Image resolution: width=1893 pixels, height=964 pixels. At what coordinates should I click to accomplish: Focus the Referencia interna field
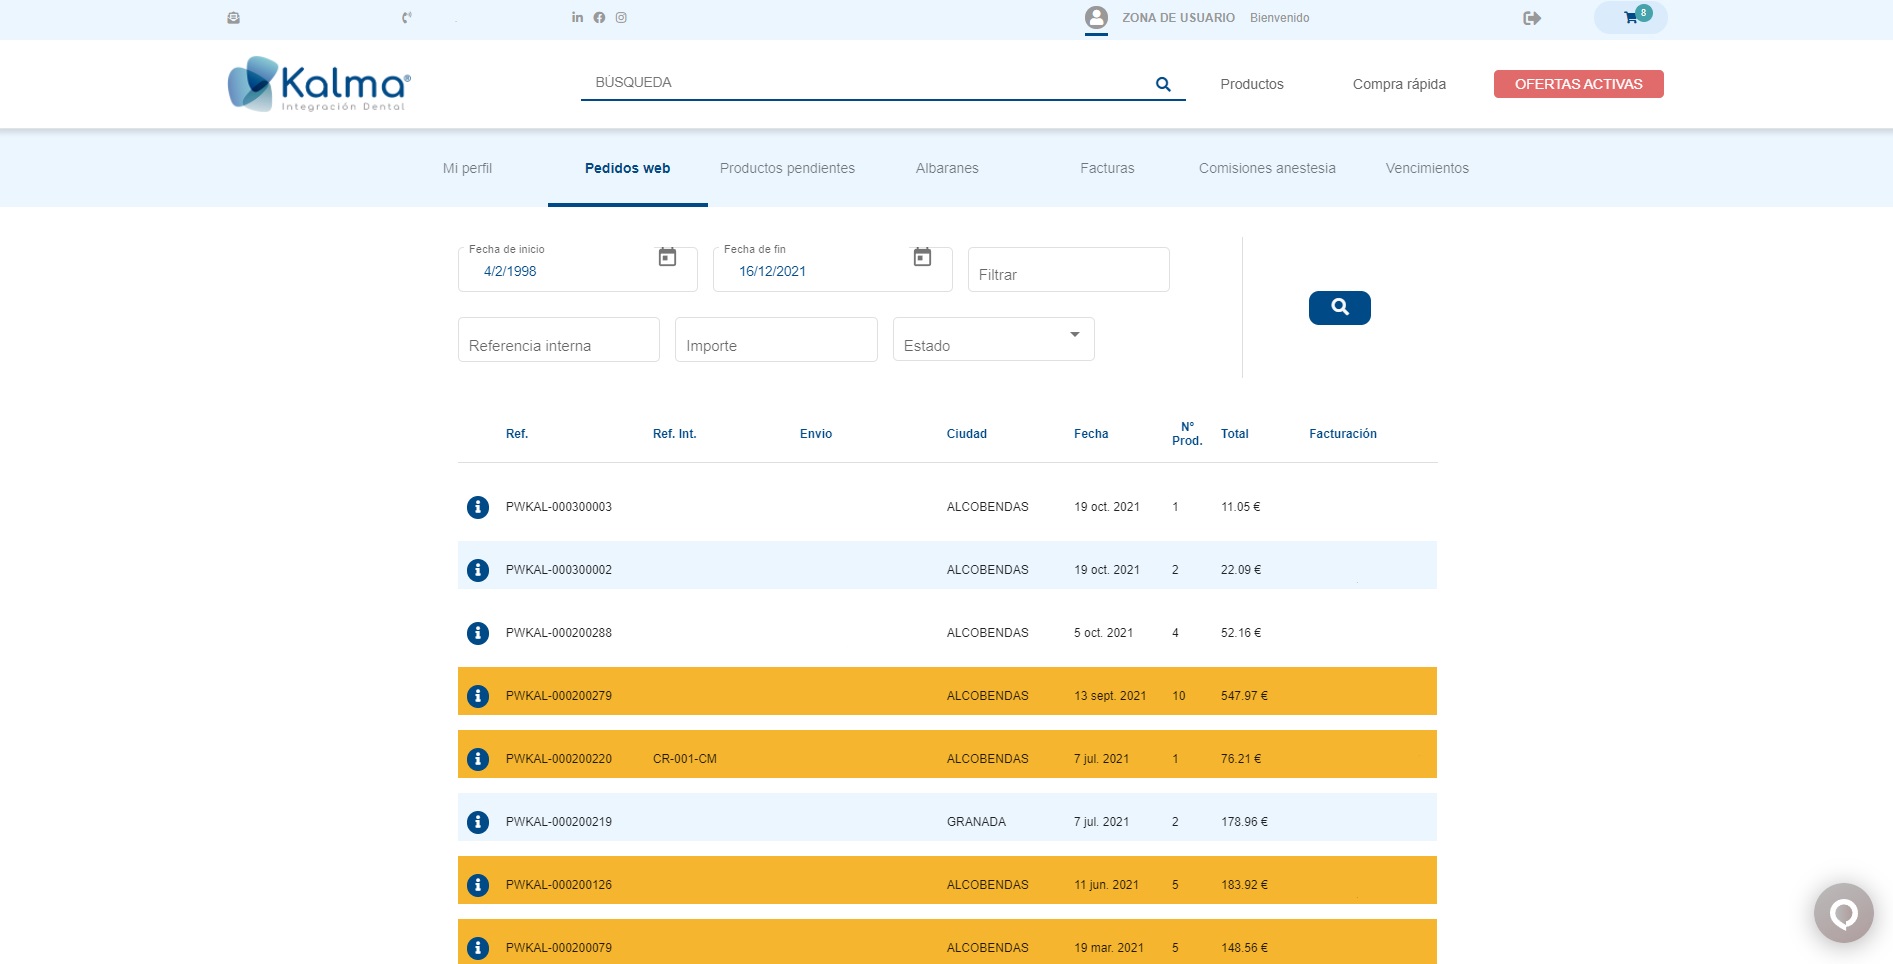tap(558, 339)
